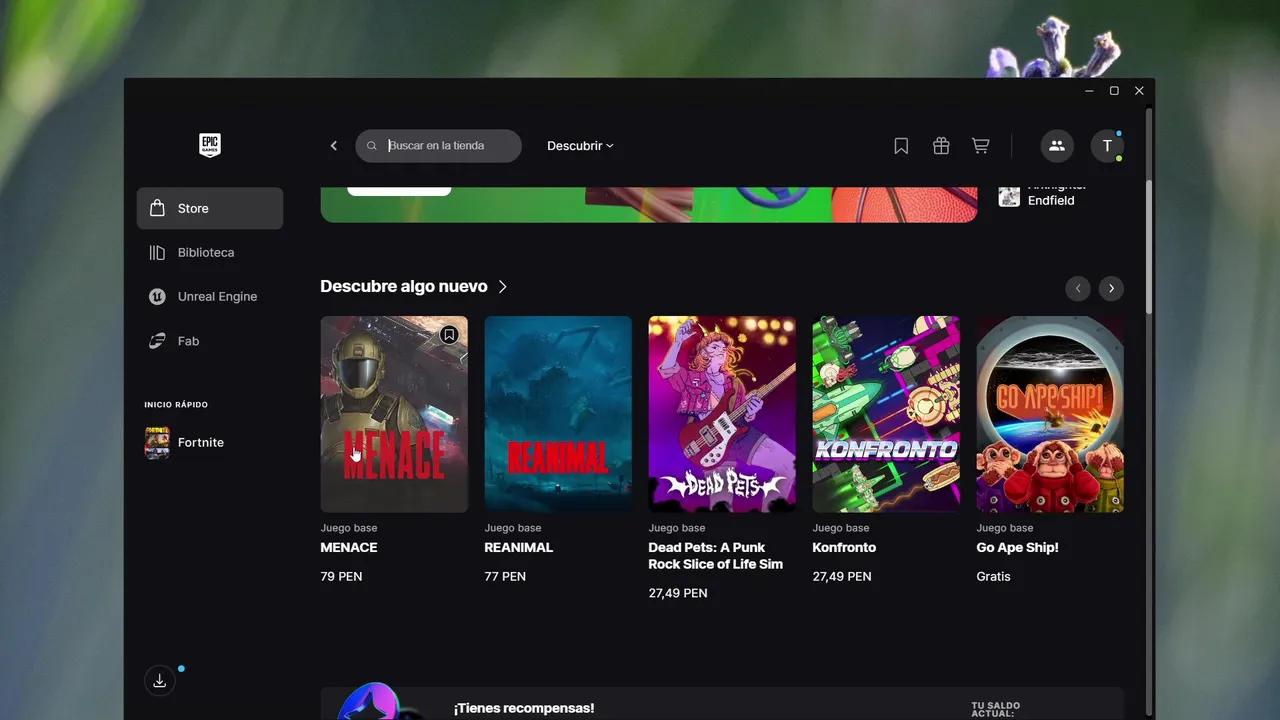This screenshot has width=1280, height=720.
Task: Click the Unreal Engine logo icon
Action: 157,297
